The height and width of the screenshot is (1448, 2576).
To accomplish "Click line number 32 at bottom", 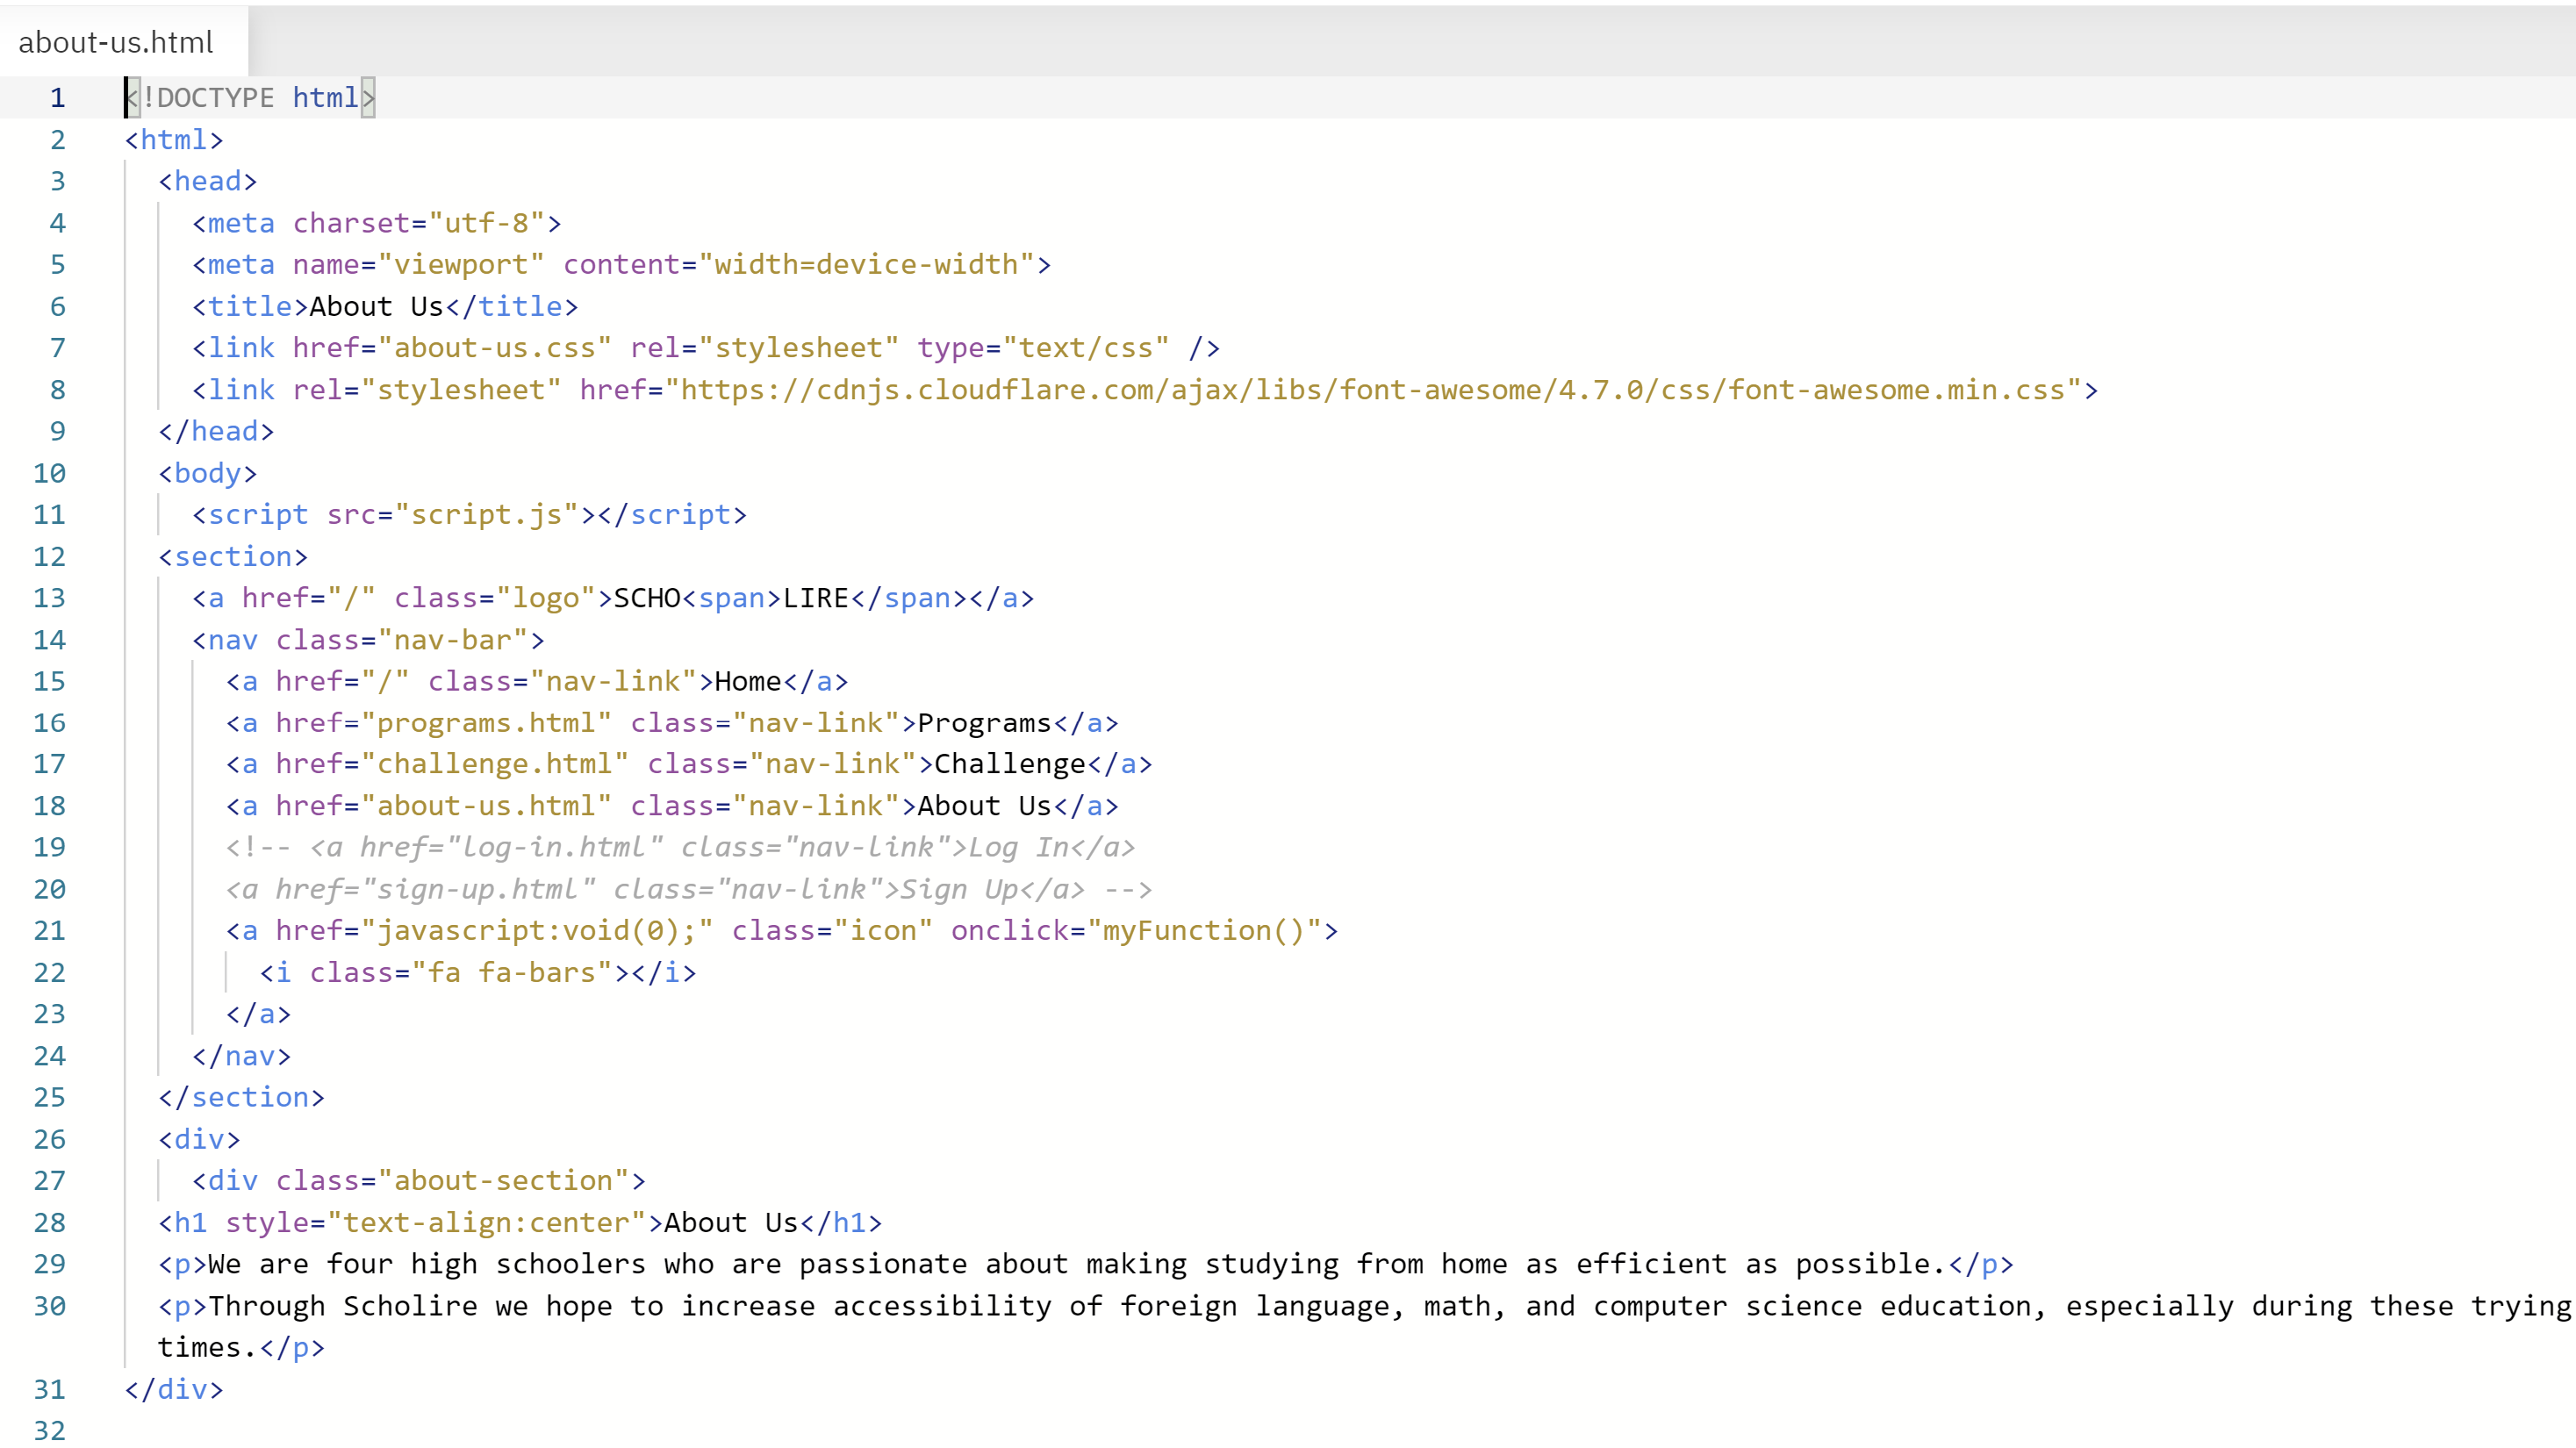I will pos(49,1430).
